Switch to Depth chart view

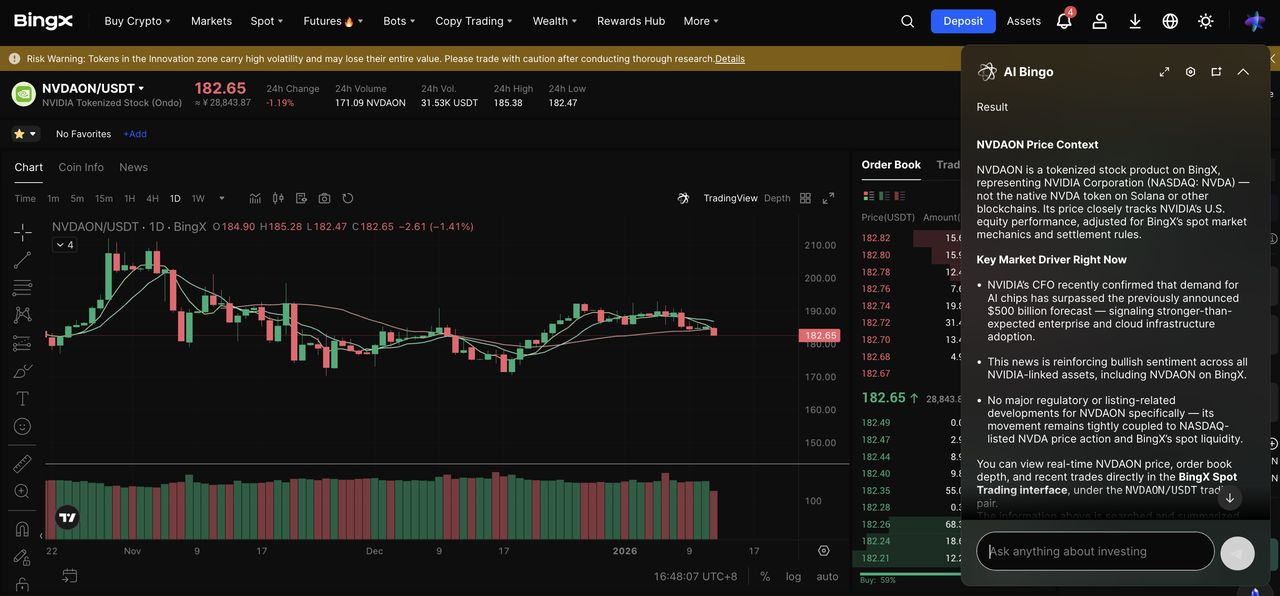(777, 198)
